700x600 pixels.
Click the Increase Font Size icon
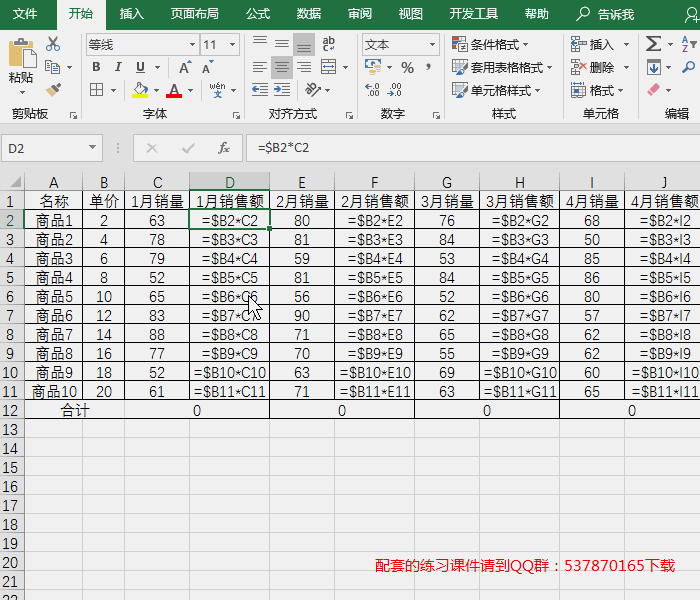[x=185, y=67]
